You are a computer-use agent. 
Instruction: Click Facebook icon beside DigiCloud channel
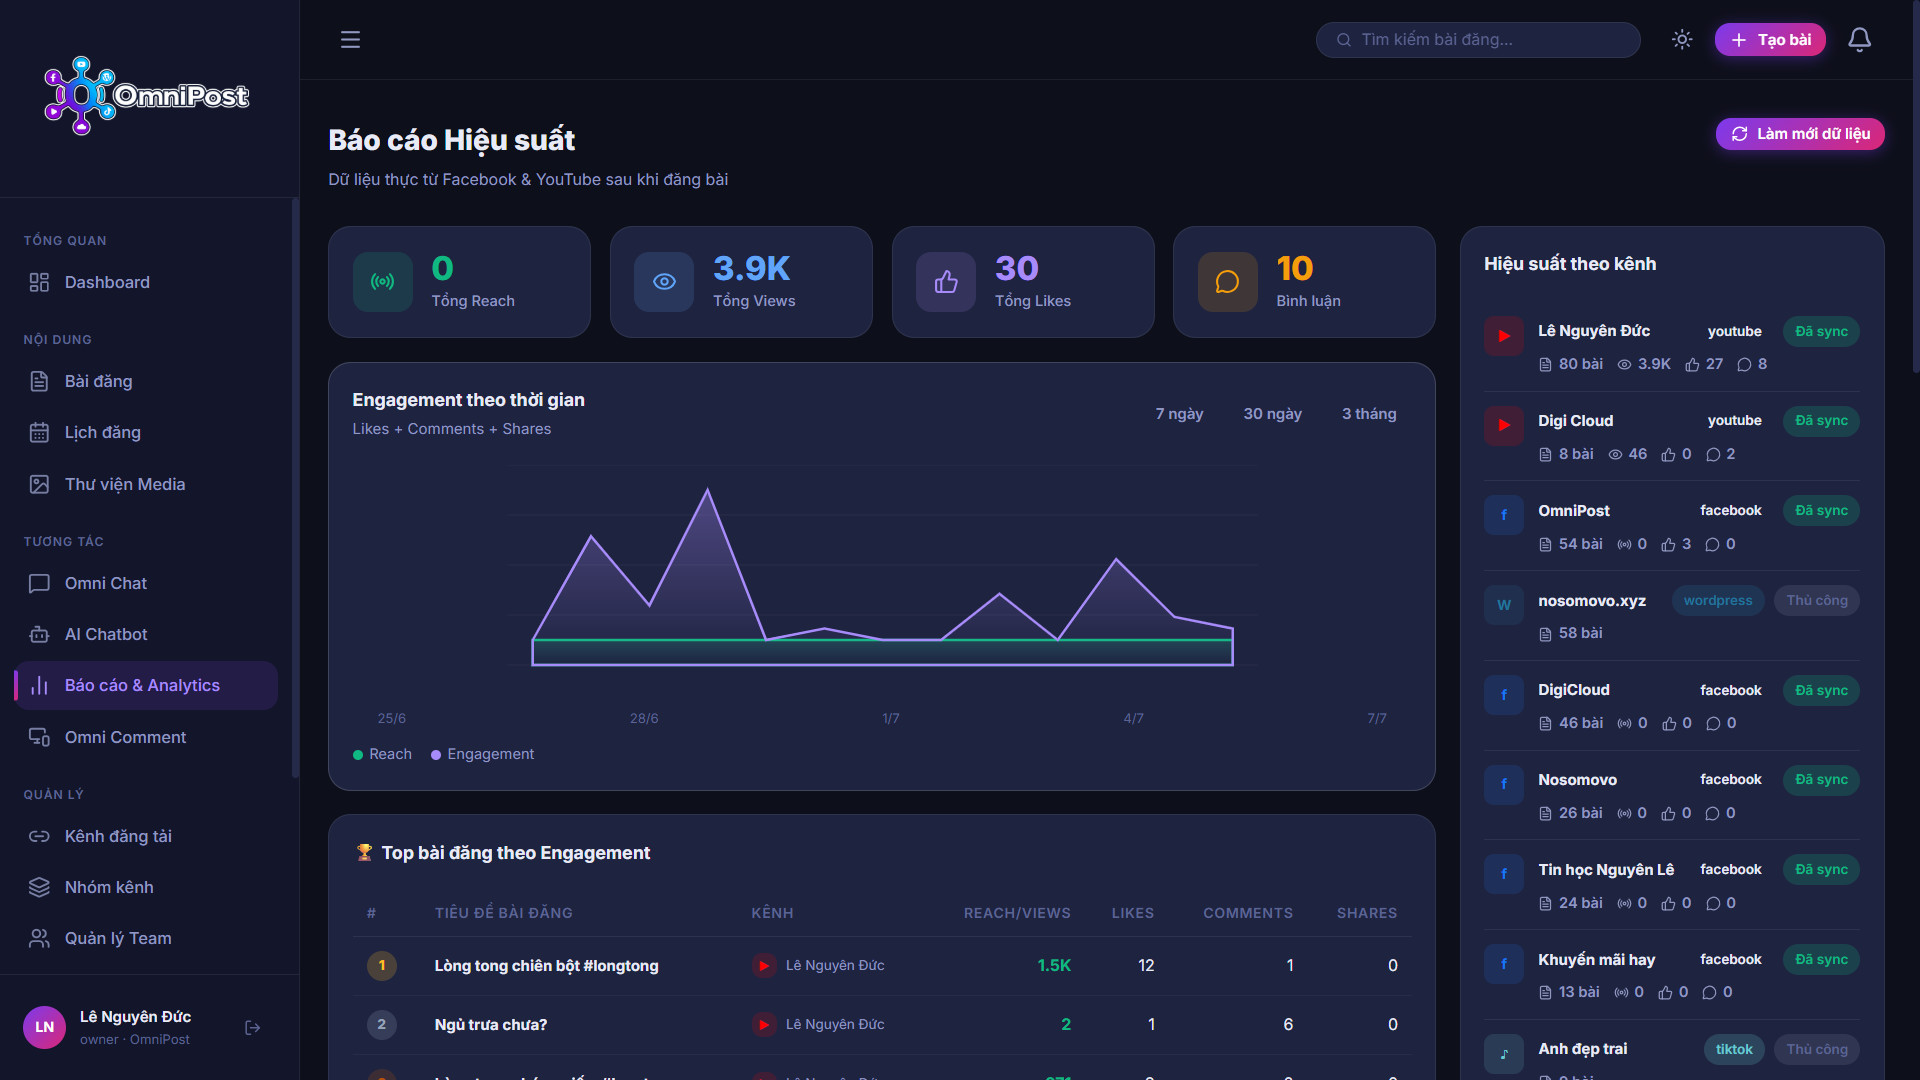tap(1504, 695)
